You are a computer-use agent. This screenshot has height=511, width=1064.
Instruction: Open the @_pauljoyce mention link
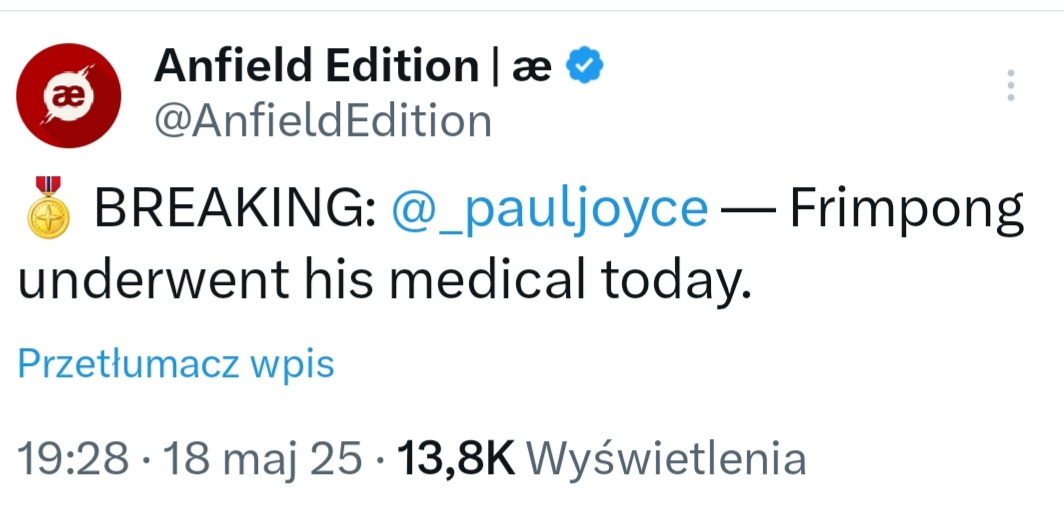coord(550,208)
